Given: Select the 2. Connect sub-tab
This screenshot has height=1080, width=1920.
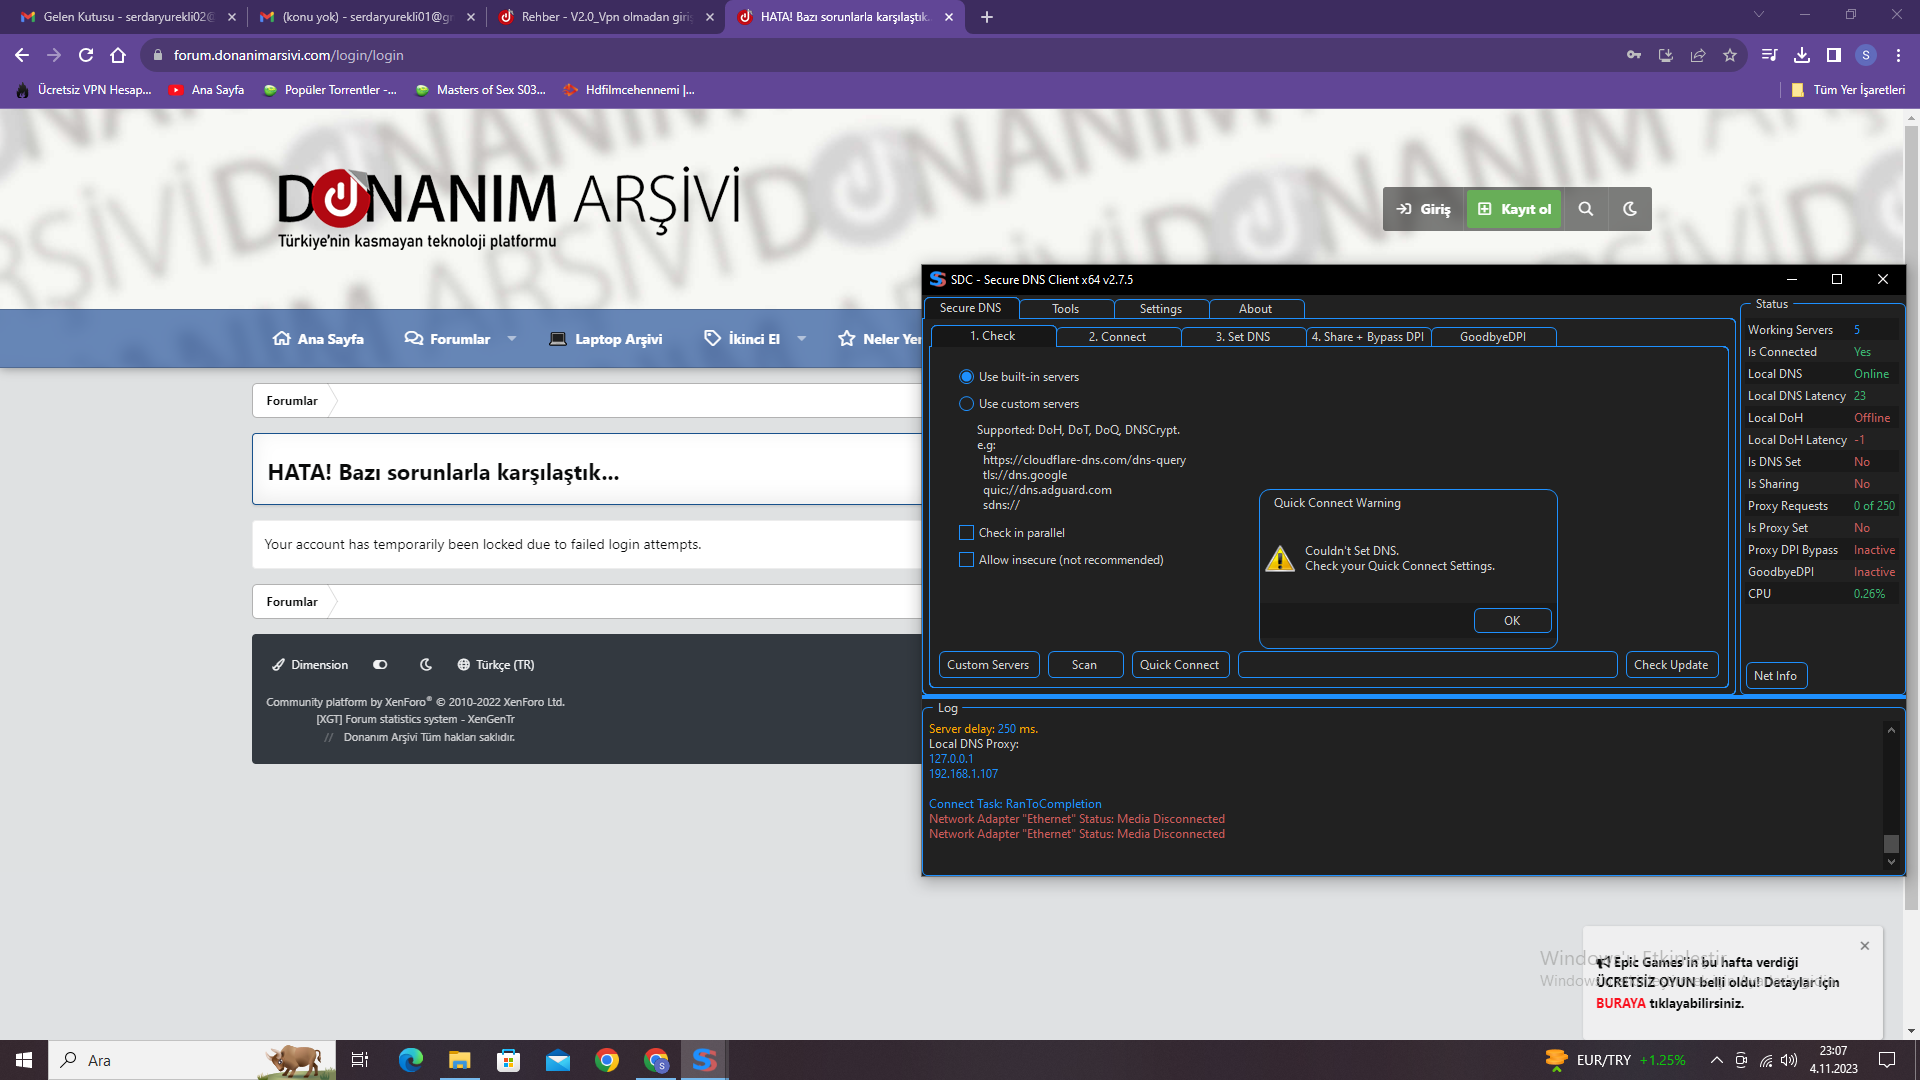Looking at the screenshot, I should 1118,337.
